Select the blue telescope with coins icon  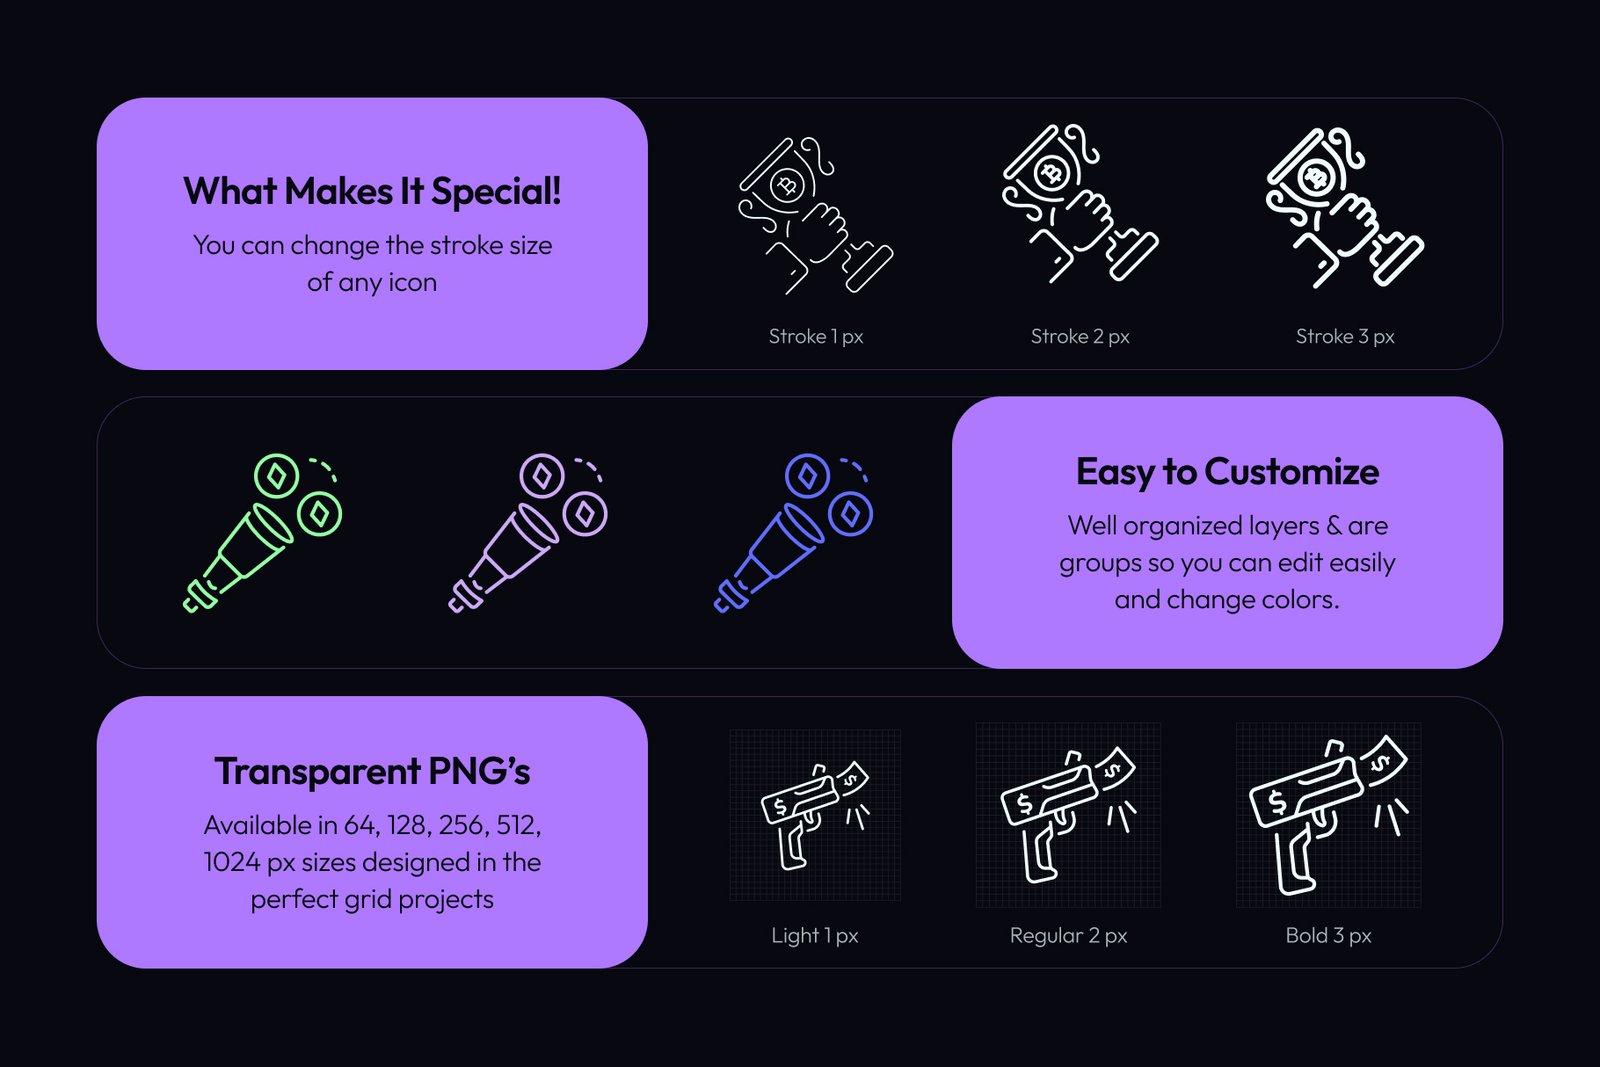793,533
